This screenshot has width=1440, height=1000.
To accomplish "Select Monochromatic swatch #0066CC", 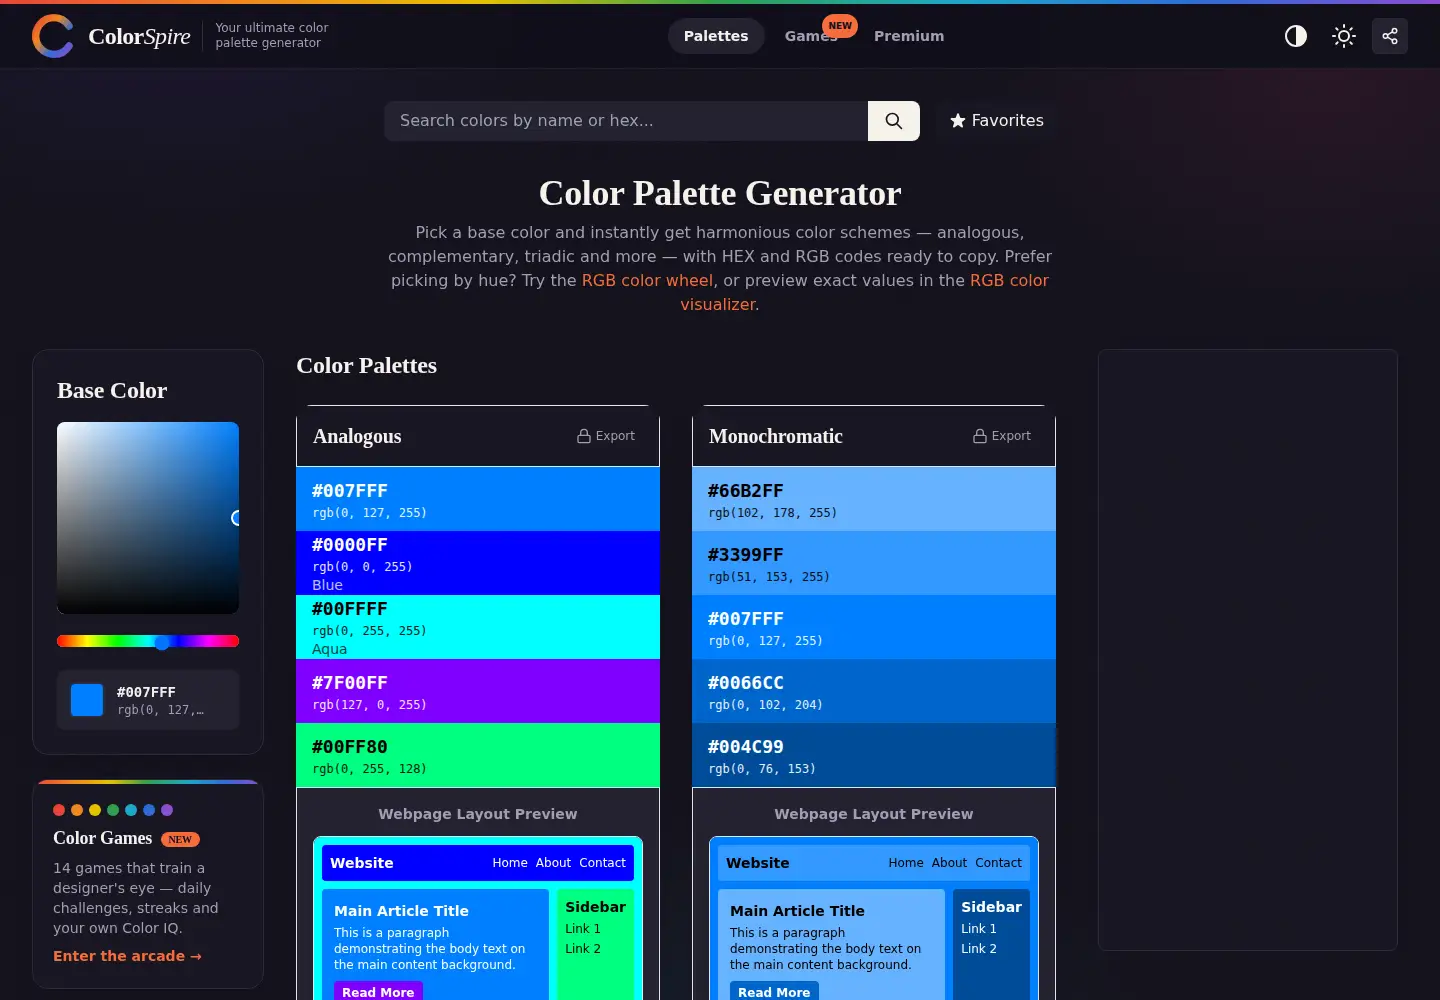I will click(874, 691).
